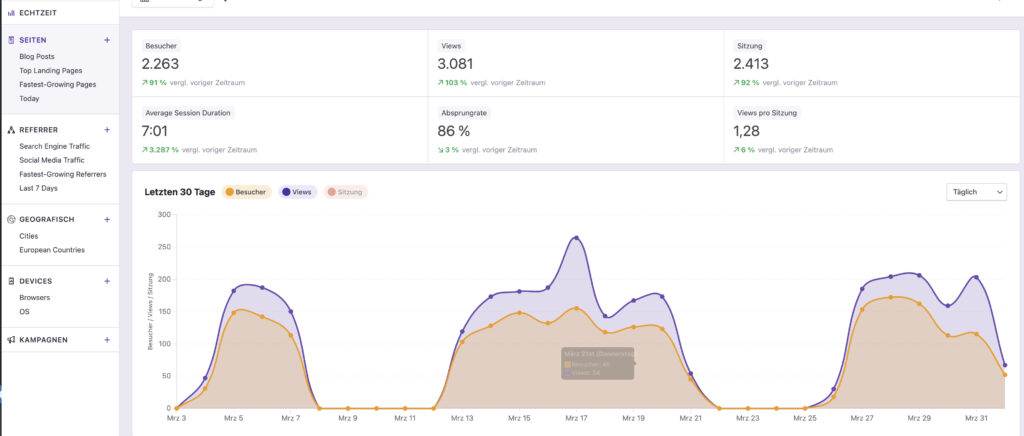Expand Kampagnen section with plus button
The image size is (1024, 436).
[x=107, y=340]
